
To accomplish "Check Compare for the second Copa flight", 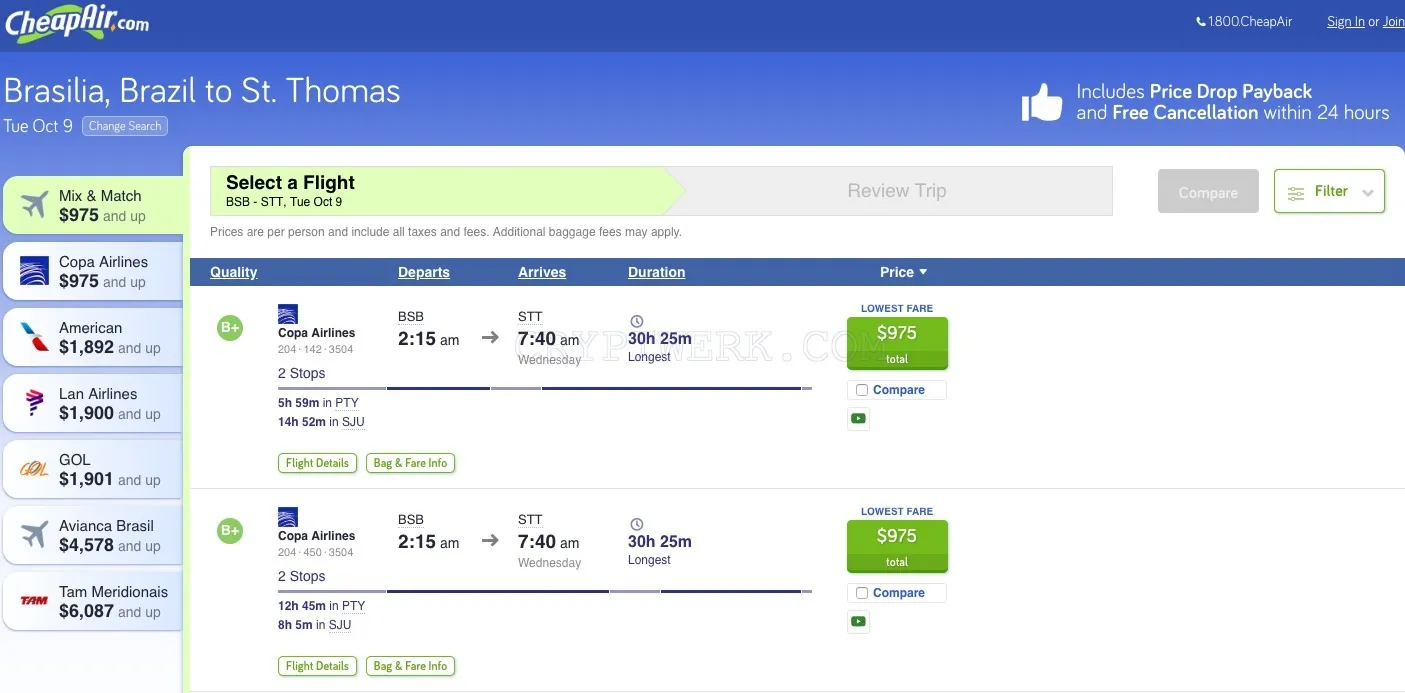I will click(862, 593).
